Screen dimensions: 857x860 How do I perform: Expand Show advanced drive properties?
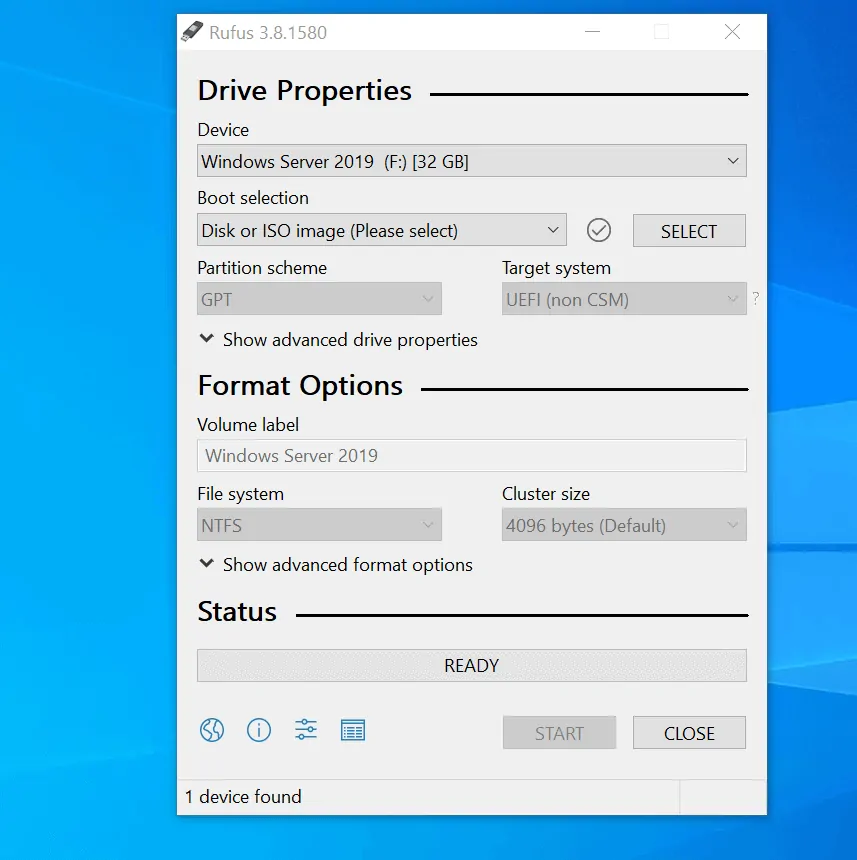pos(337,340)
